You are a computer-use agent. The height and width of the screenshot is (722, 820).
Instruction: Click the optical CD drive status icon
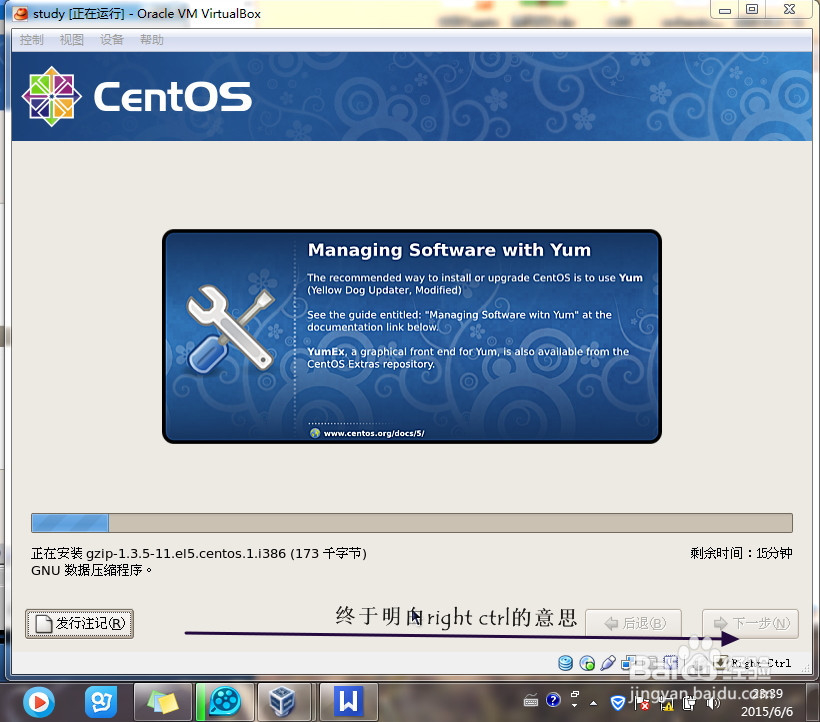pyautogui.click(x=587, y=663)
